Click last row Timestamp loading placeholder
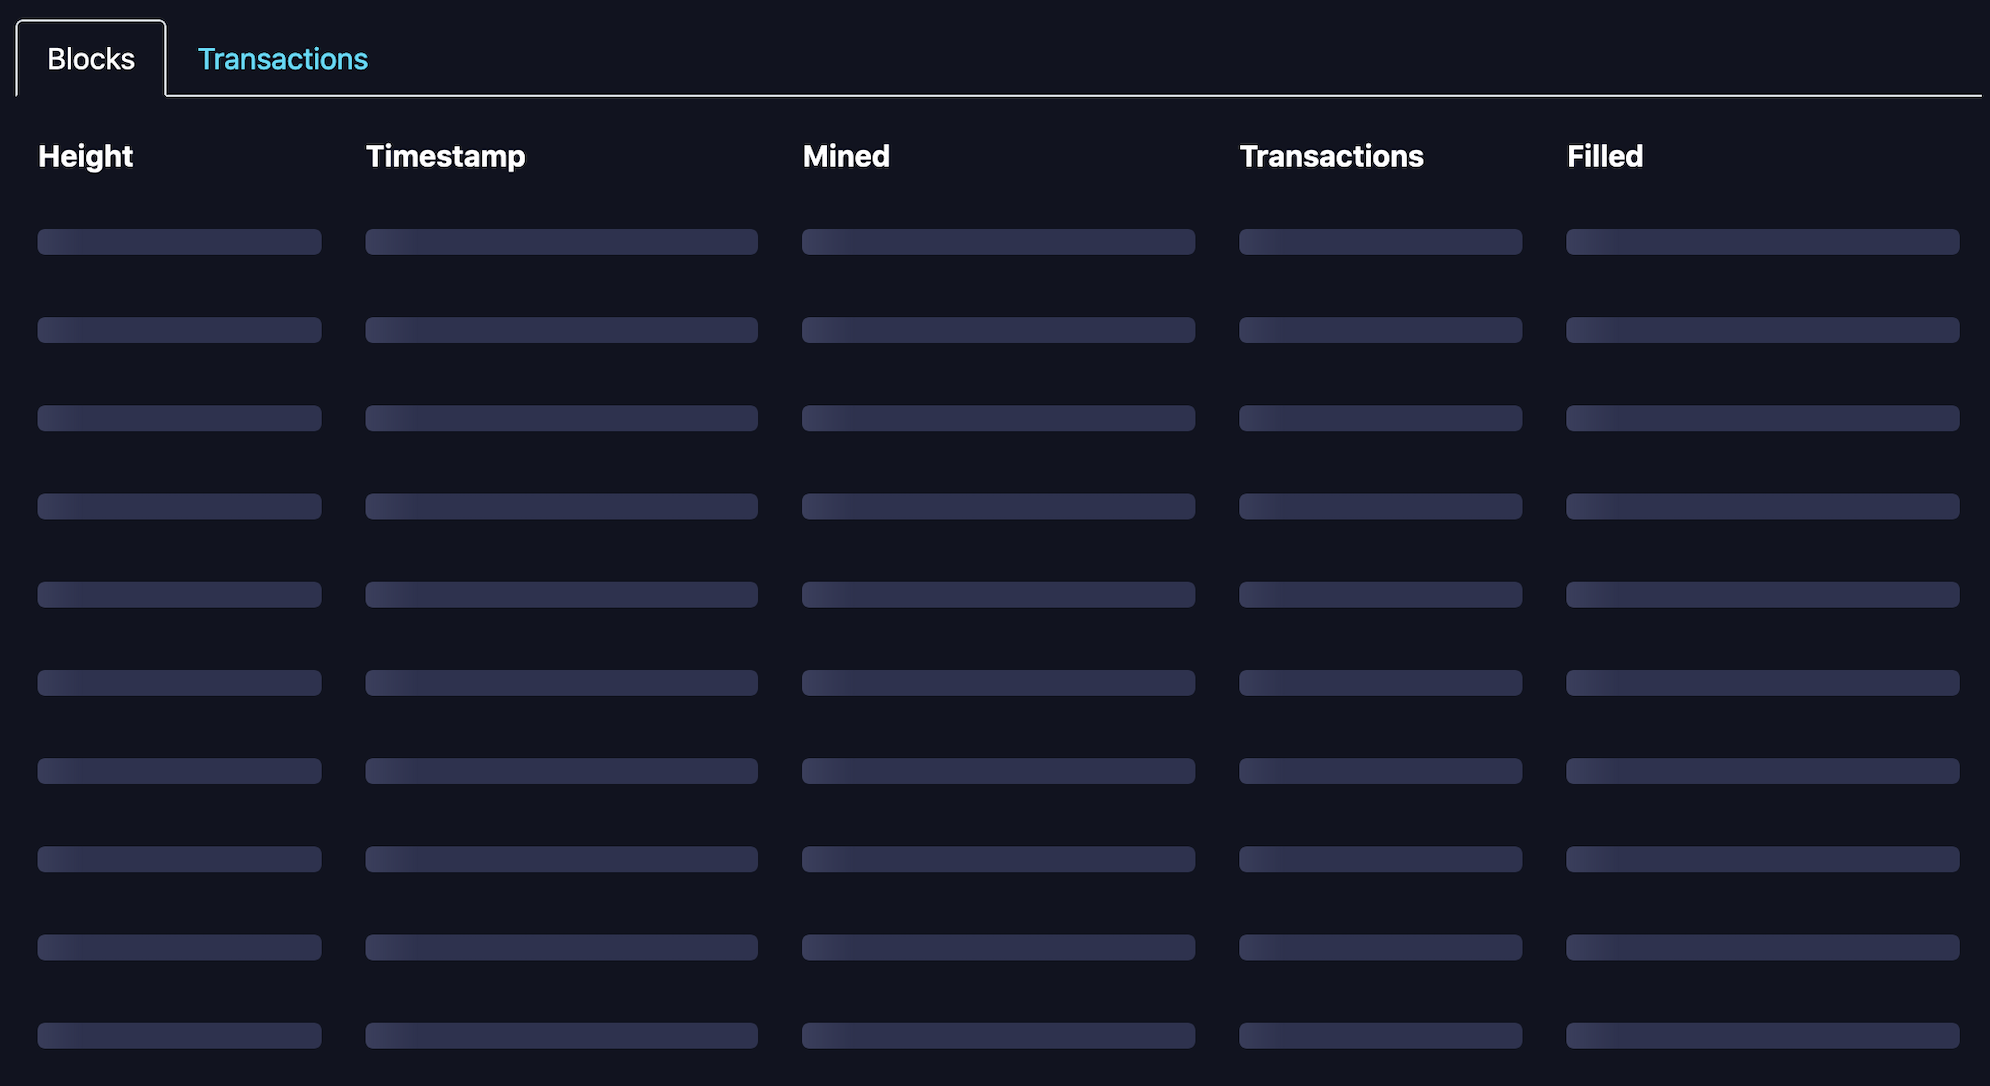Screen dimensions: 1990x1086 (x=561, y=1035)
